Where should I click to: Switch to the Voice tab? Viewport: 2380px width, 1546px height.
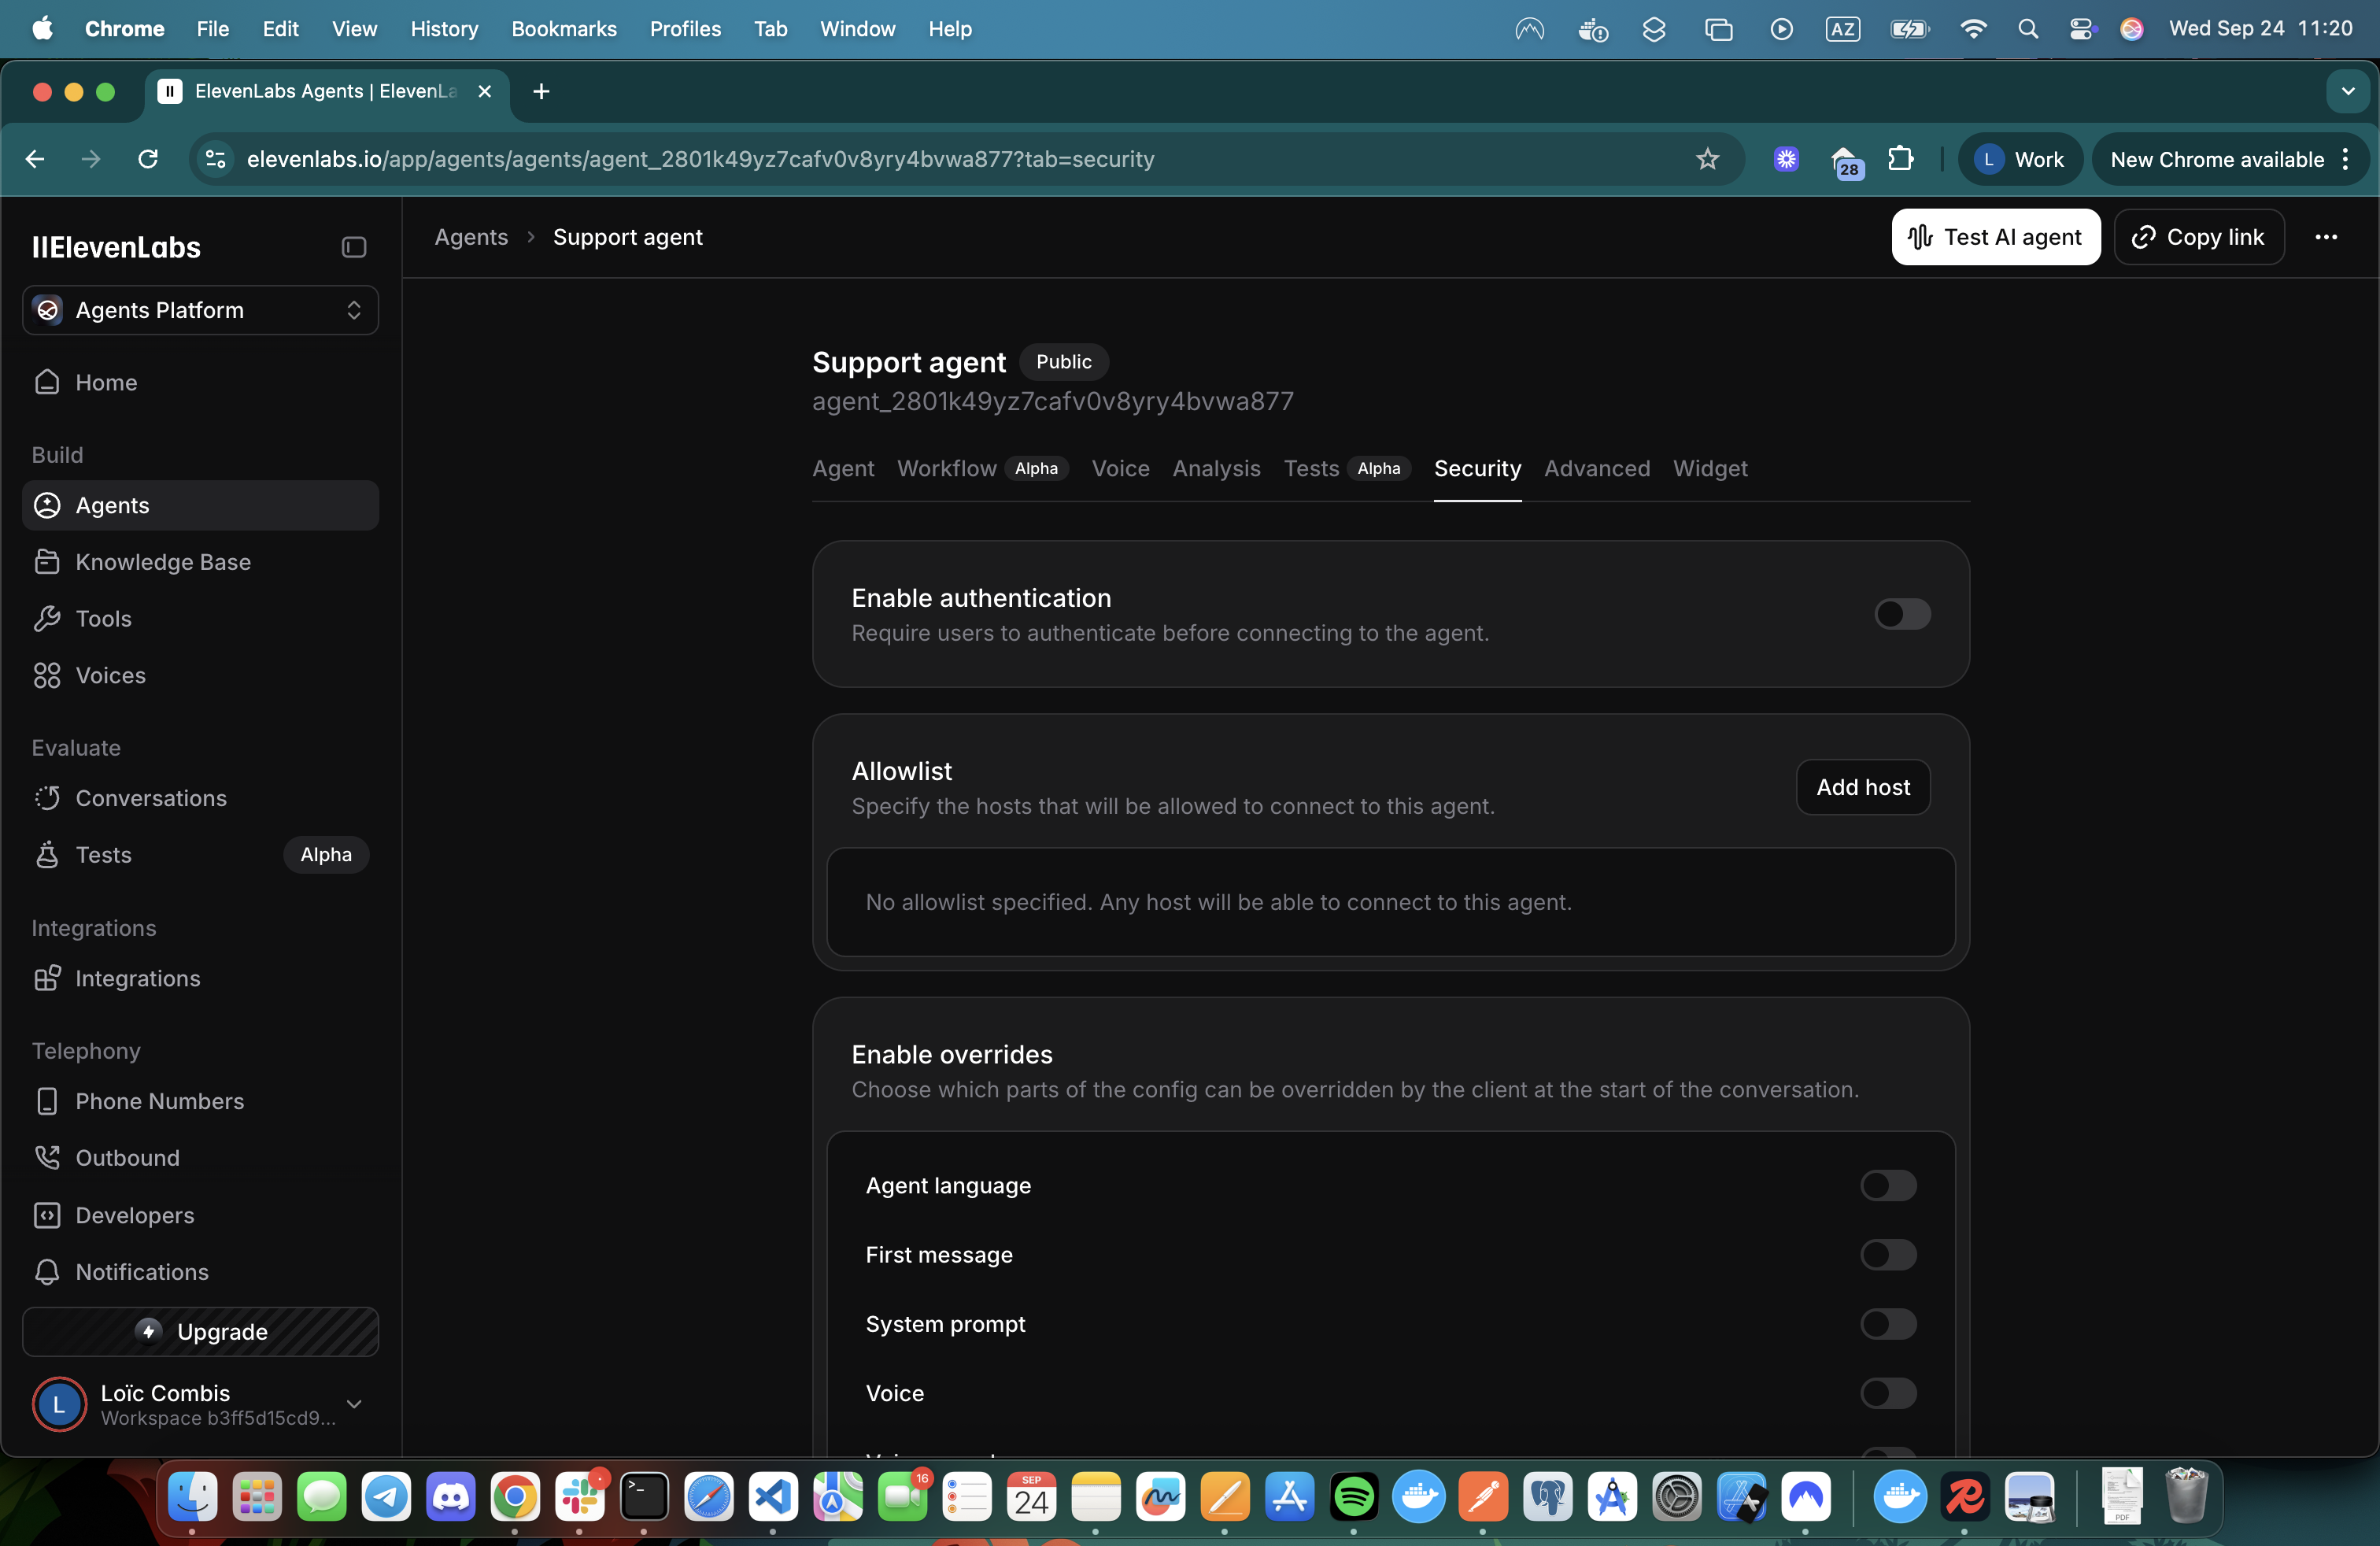1120,469
